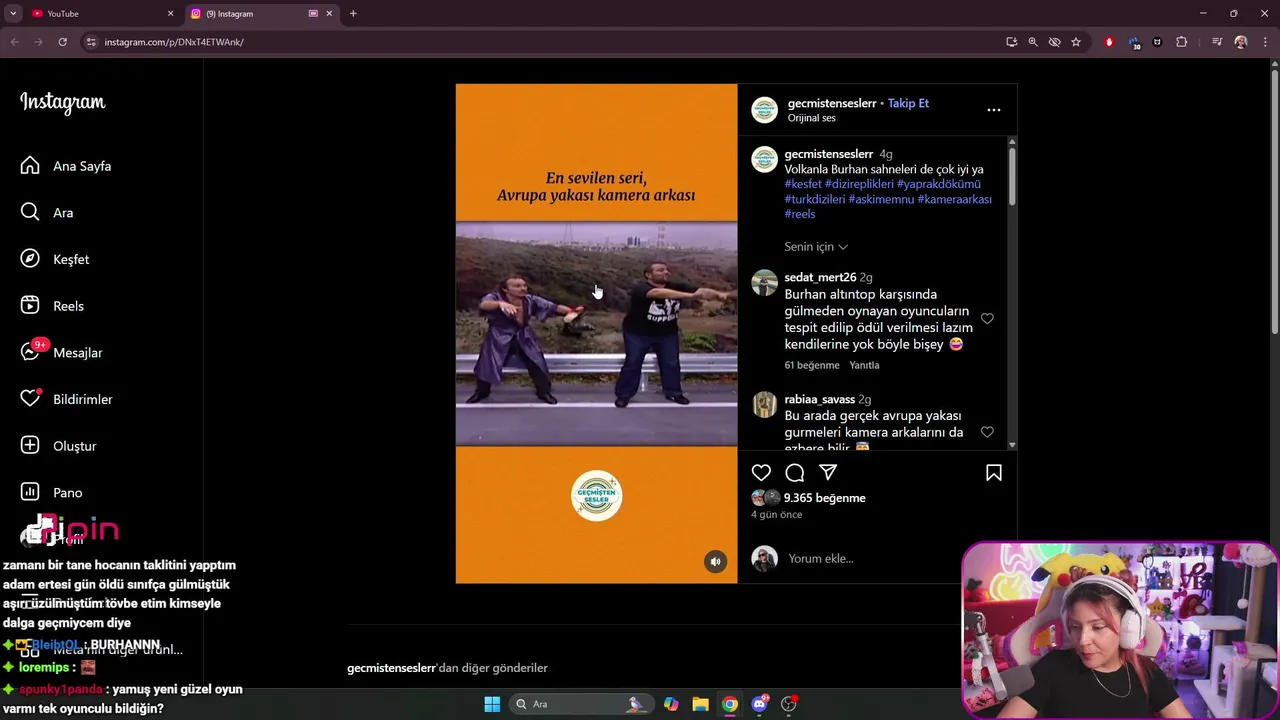View 9.365 beğenme likes list

tap(824, 498)
